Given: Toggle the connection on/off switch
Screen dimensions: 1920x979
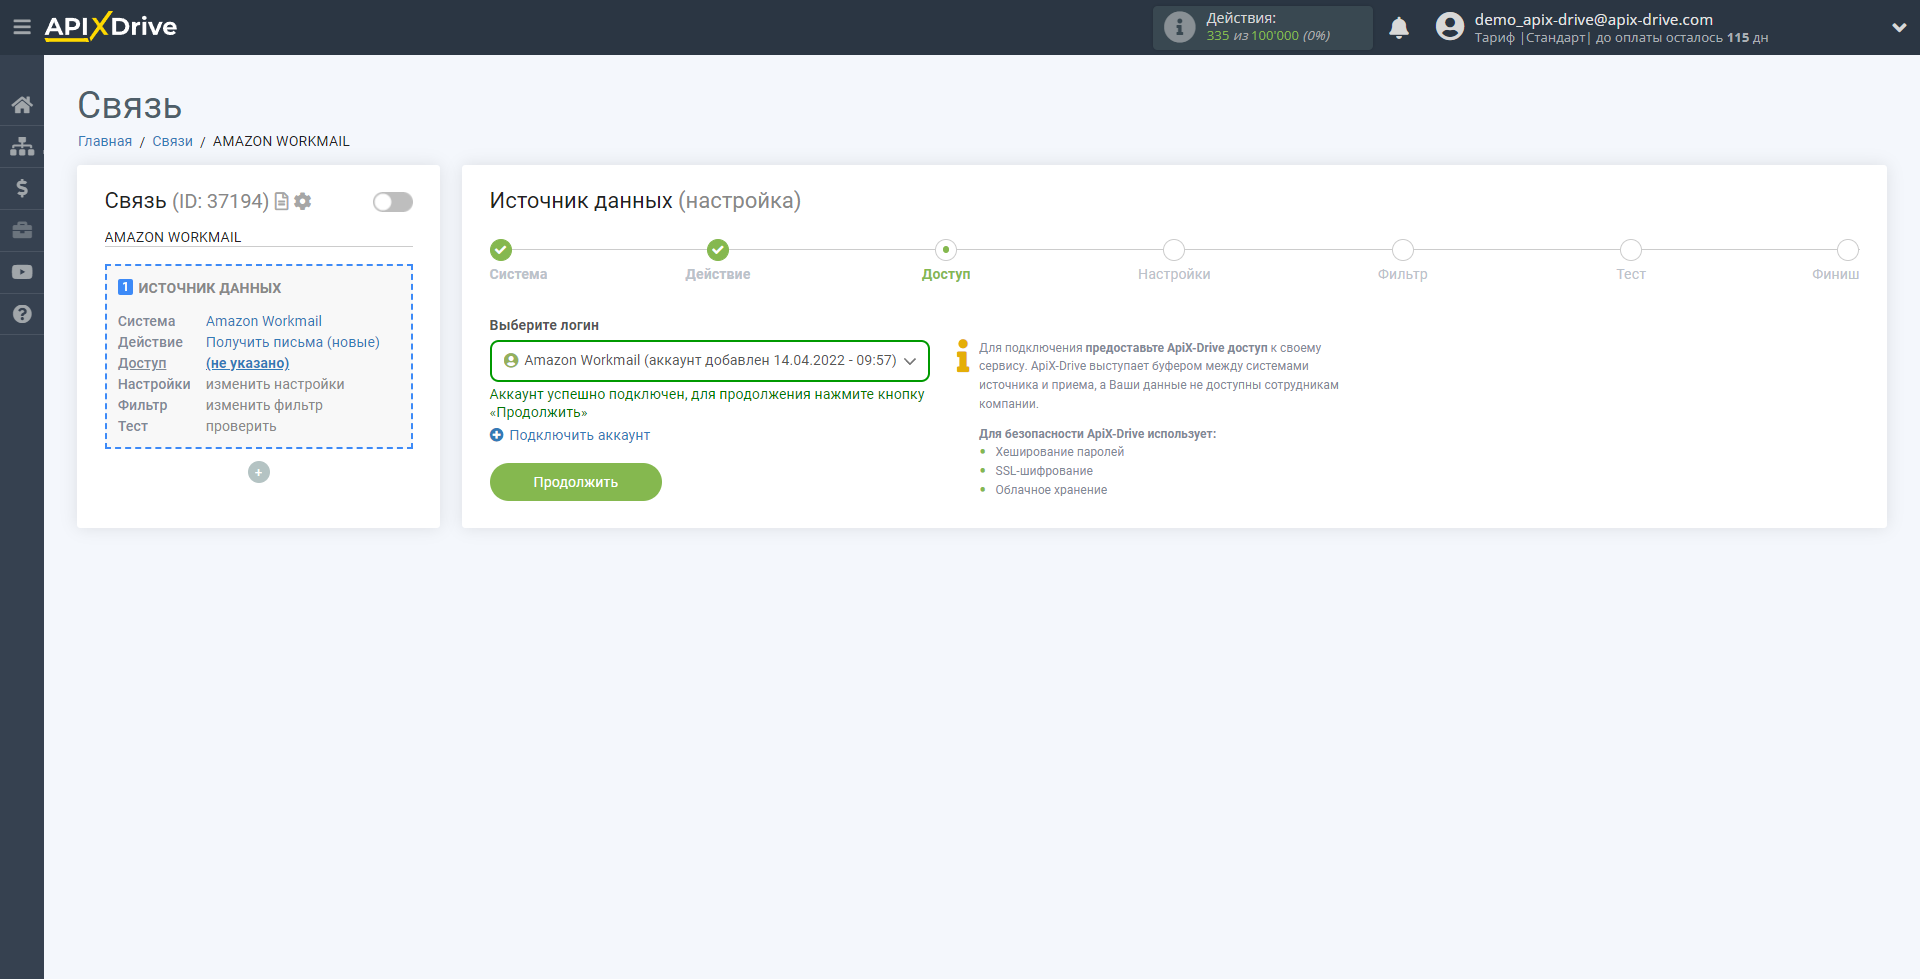Looking at the screenshot, I should [393, 202].
